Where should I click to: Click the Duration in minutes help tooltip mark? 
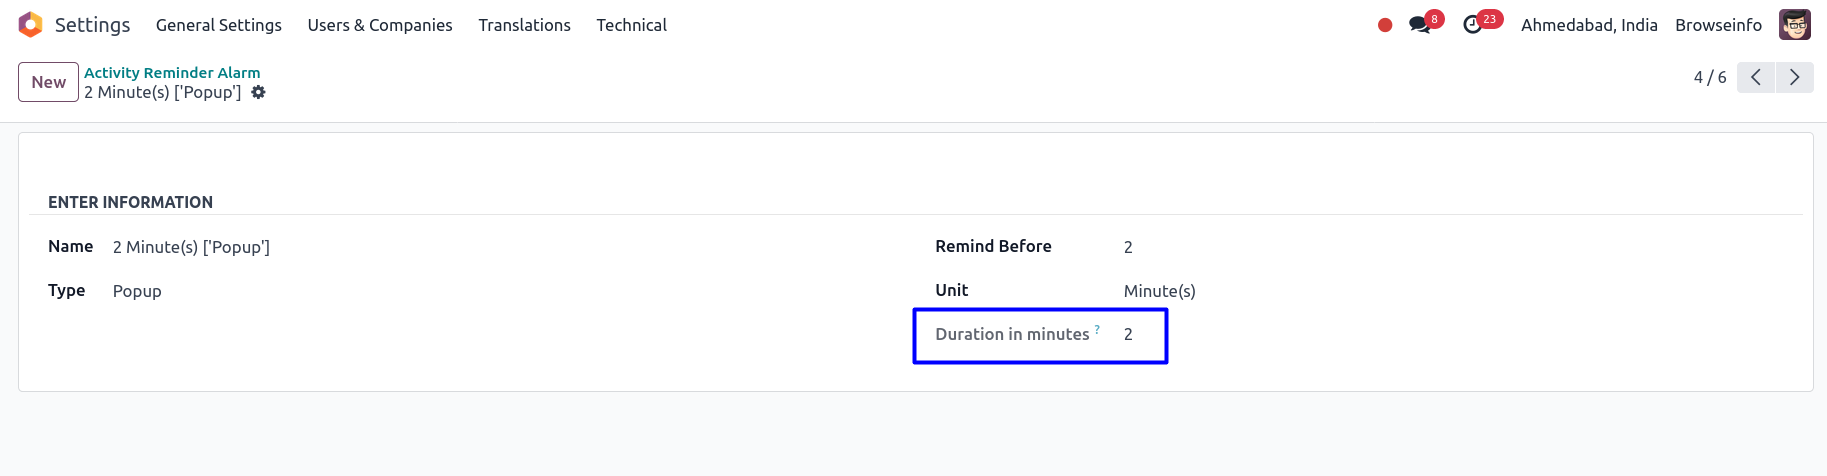[1097, 329]
